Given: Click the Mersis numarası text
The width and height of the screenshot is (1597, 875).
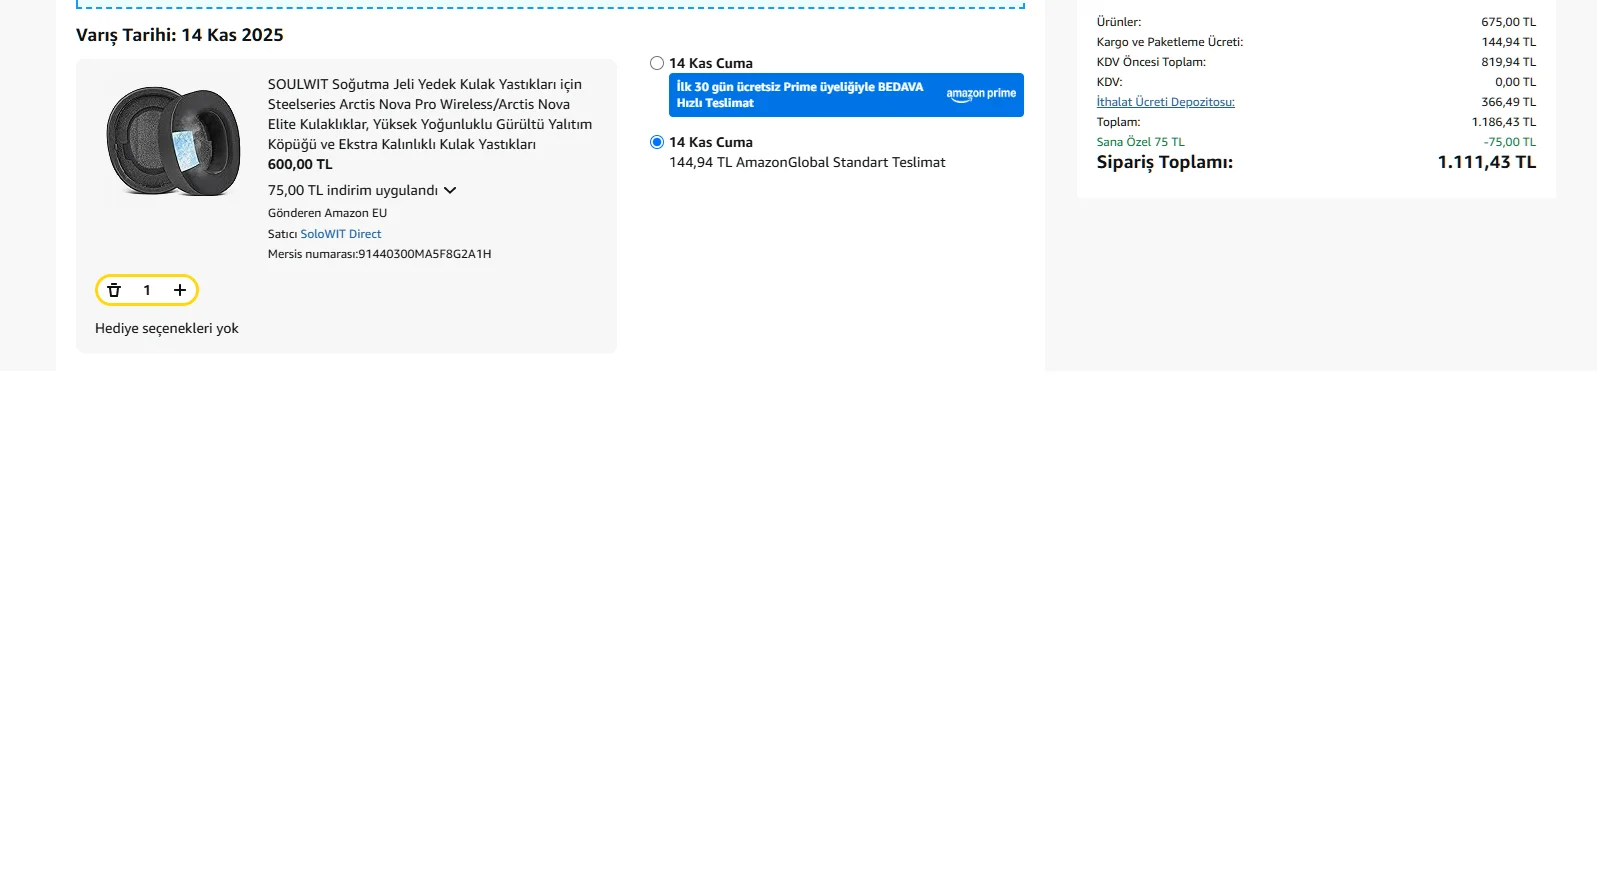Looking at the screenshot, I should [x=380, y=254].
